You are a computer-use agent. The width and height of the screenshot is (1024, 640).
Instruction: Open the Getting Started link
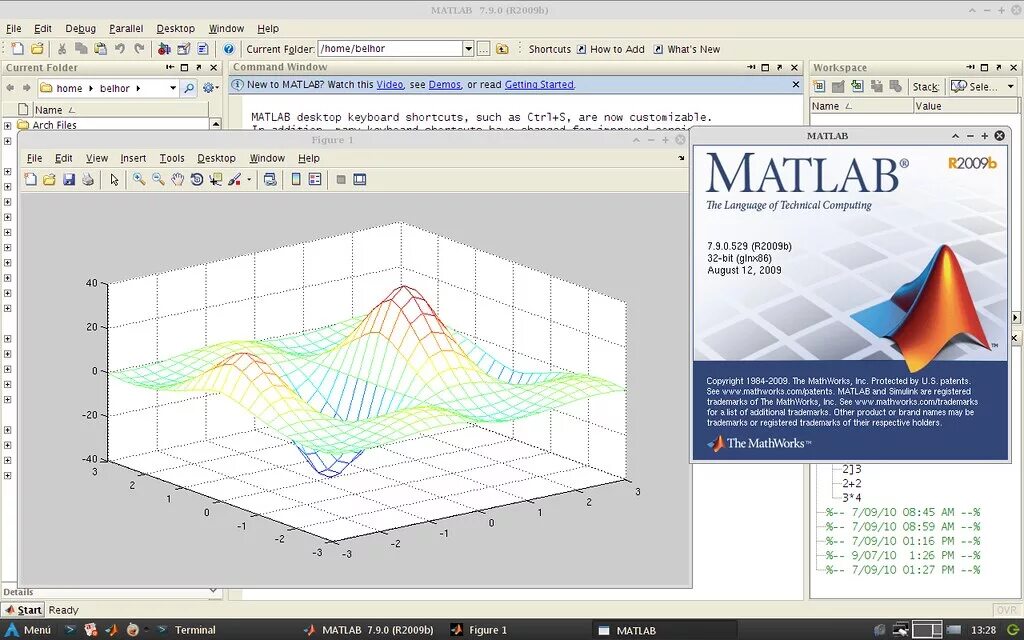pos(539,85)
